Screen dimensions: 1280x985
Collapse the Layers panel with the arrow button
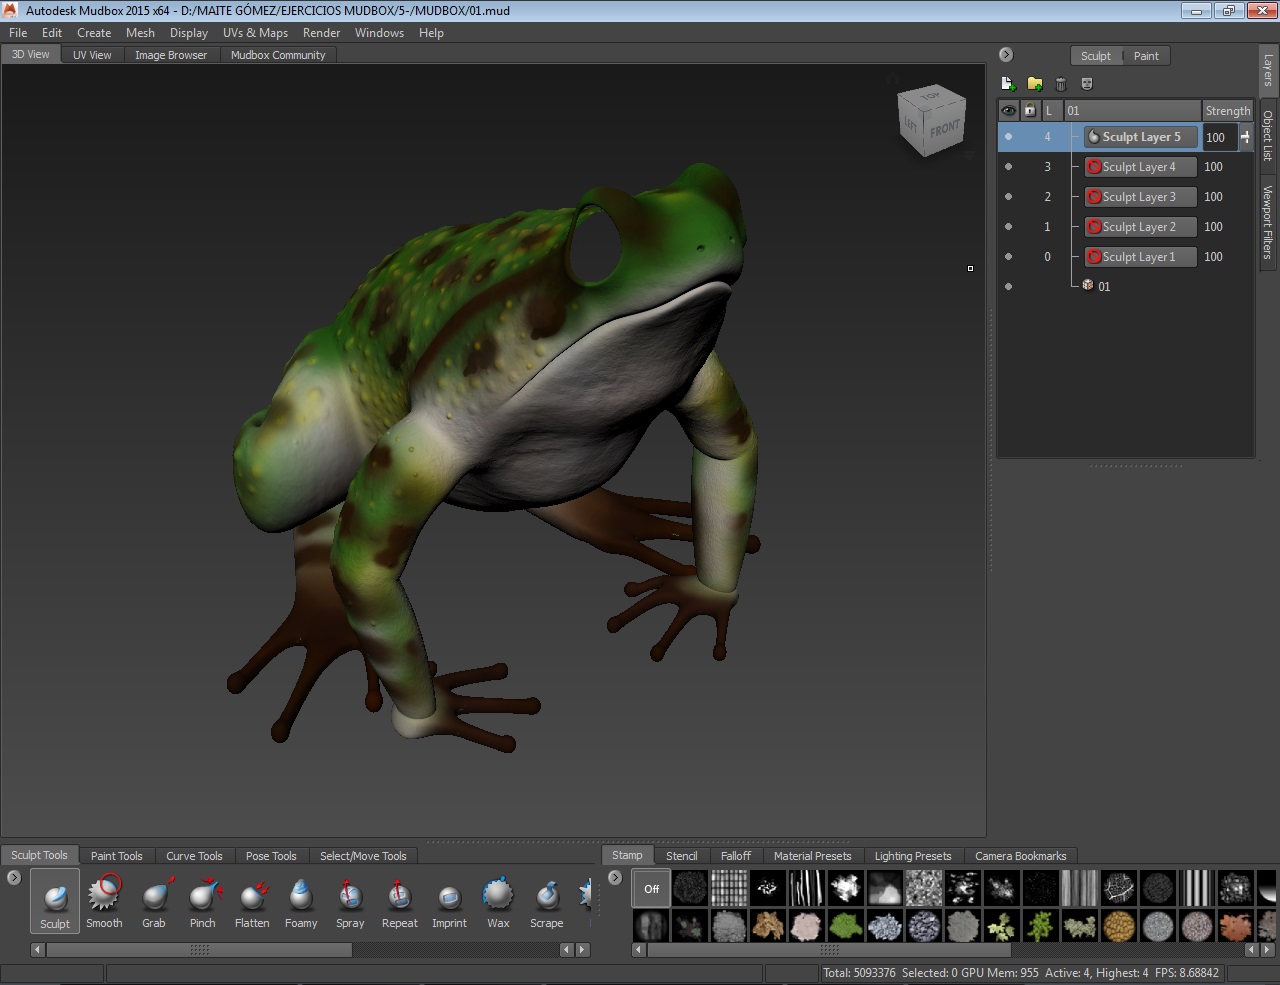coord(1006,55)
